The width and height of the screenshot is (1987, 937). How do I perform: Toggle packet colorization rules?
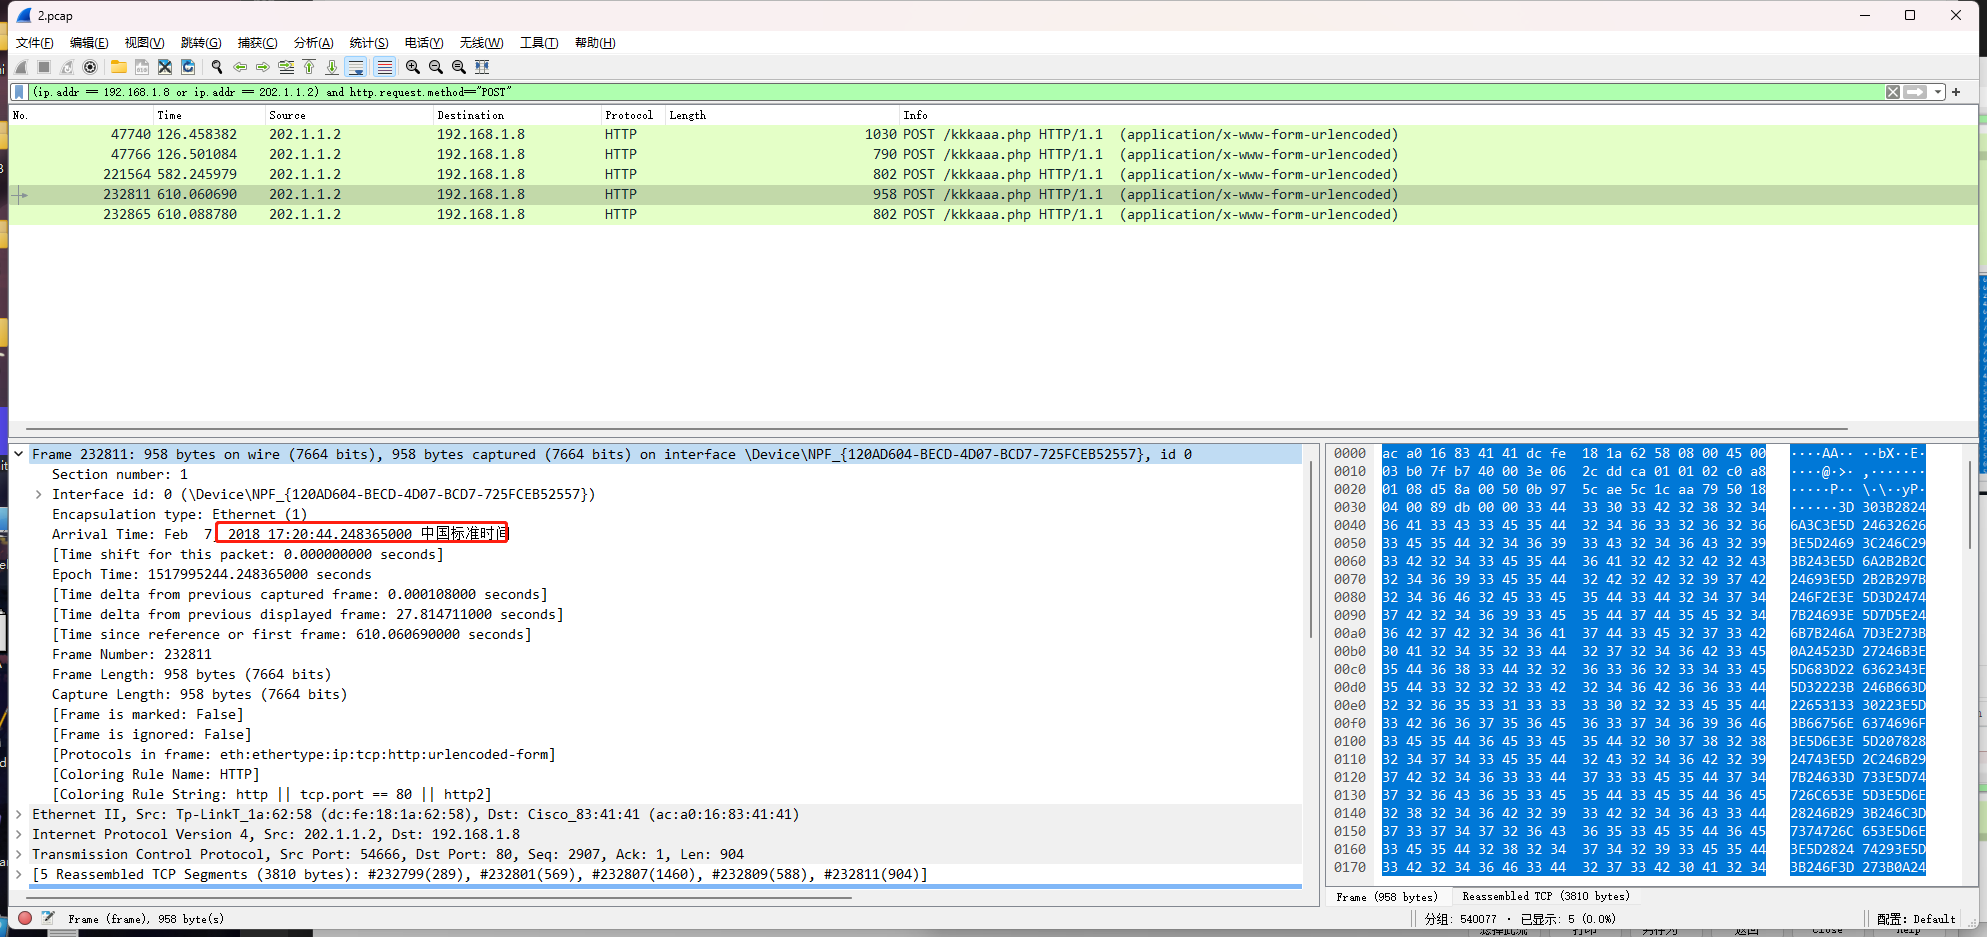[384, 67]
